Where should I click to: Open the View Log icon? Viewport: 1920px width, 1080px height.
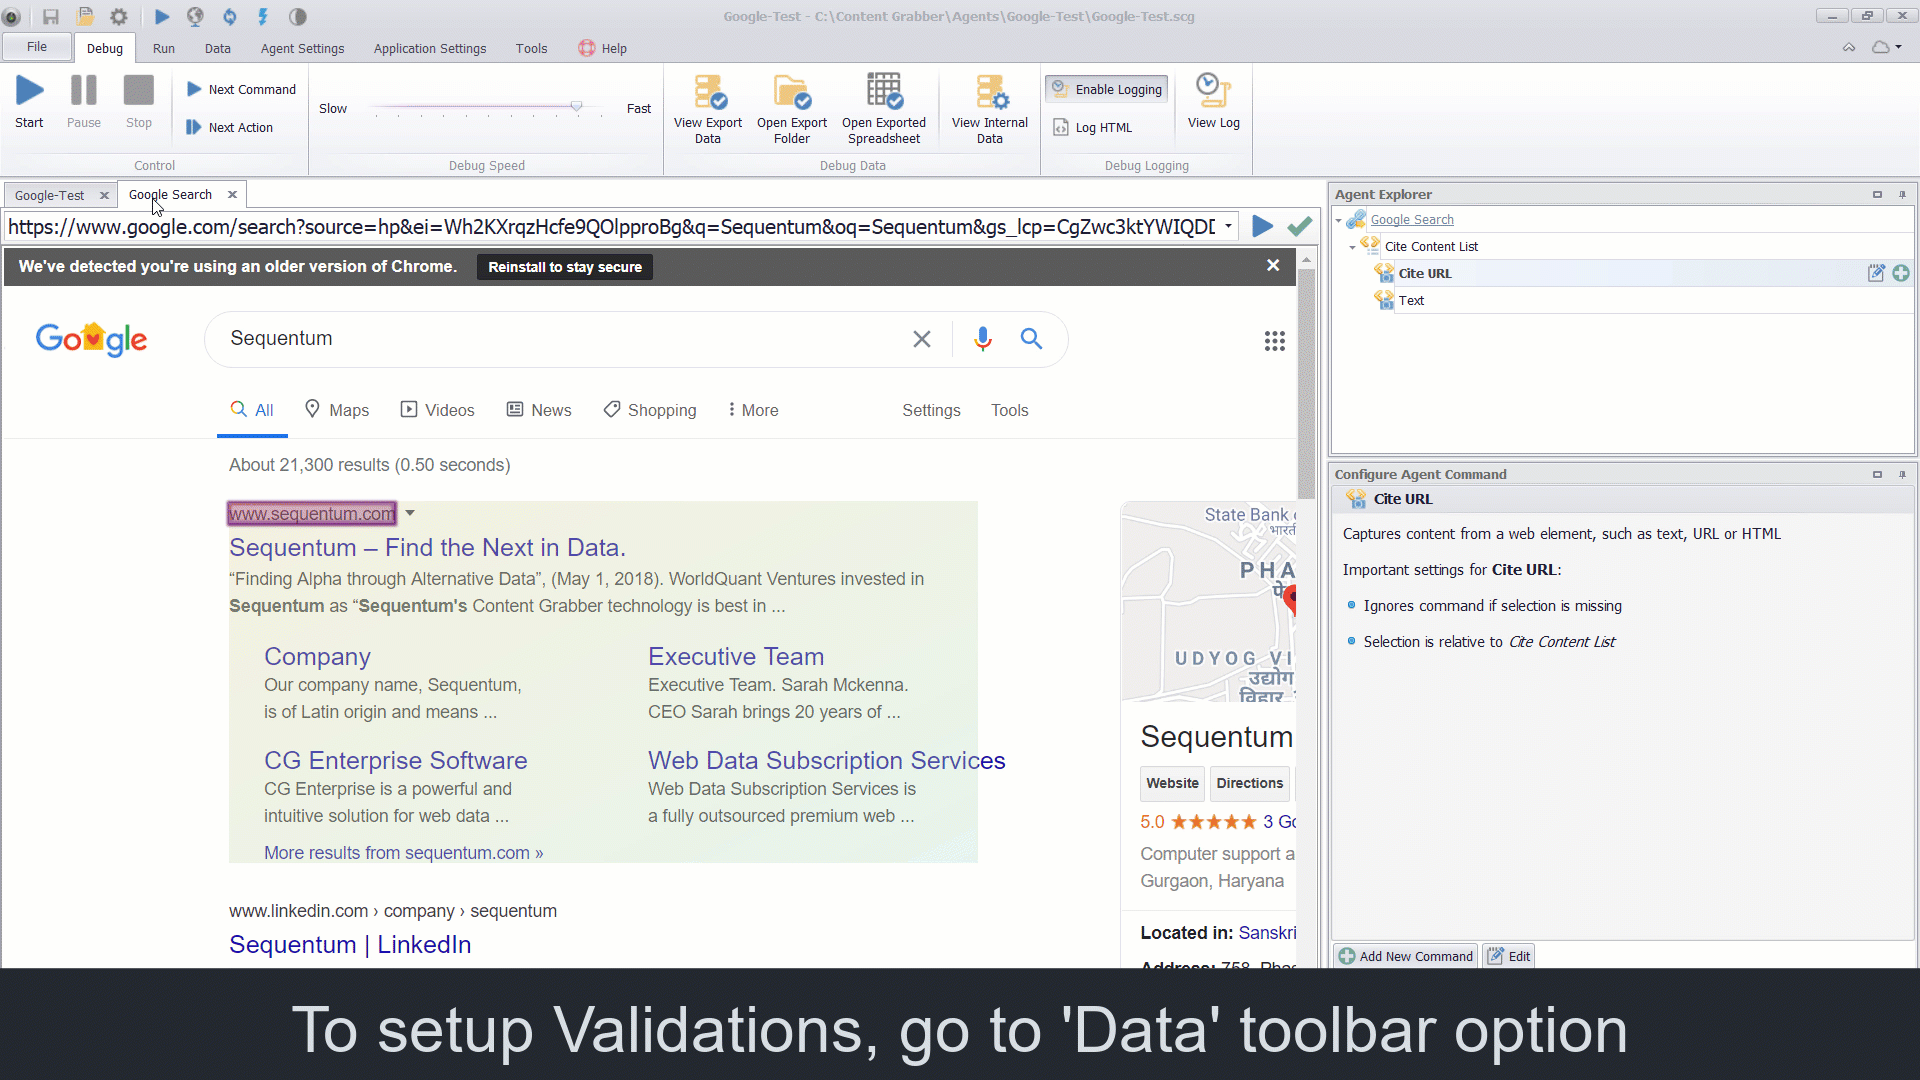click(1213, 91)
